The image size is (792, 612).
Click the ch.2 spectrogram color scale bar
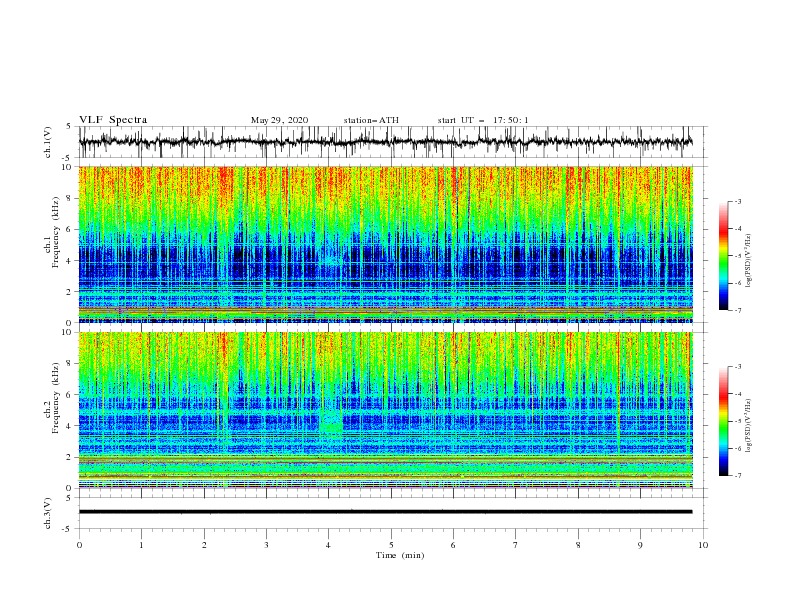(723, 421)
